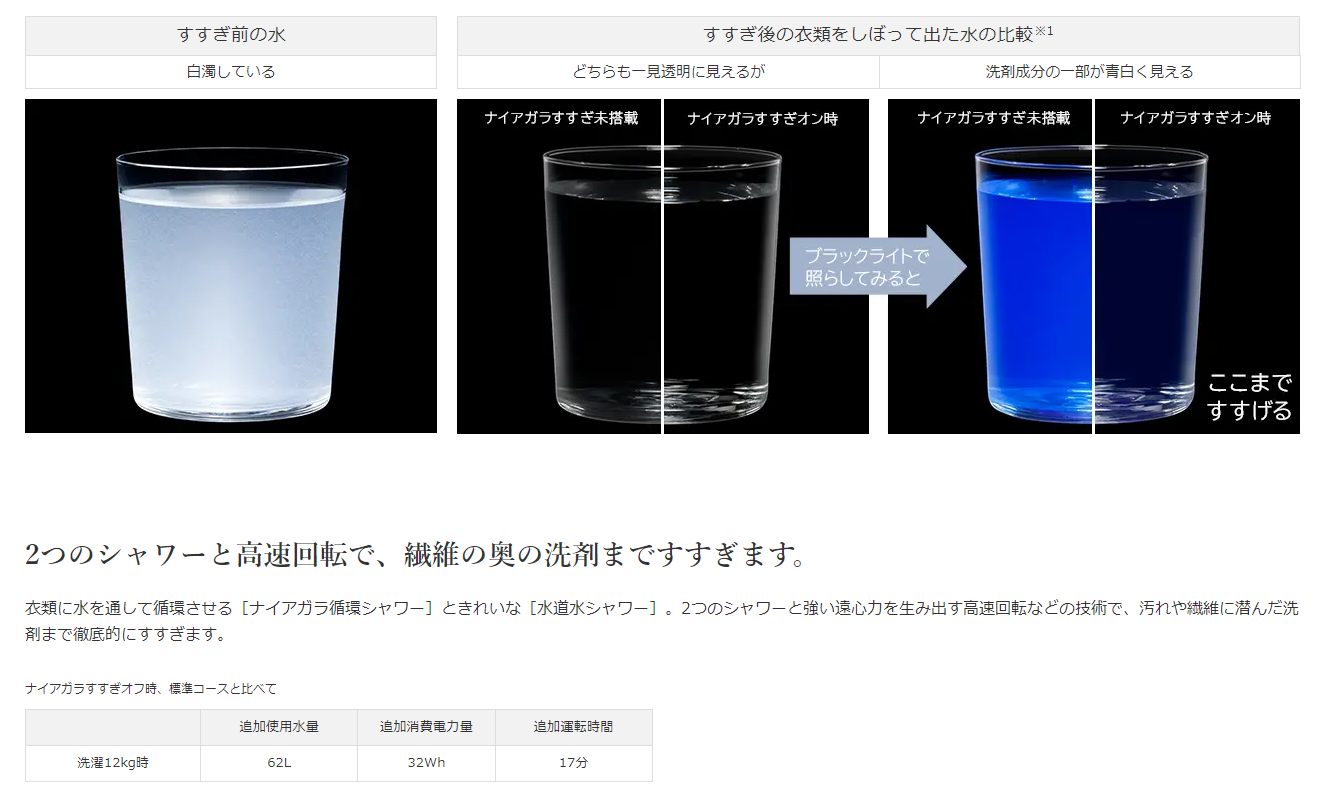
Task: Click the 32Wh table cell
Action: (x=426, y=763)
